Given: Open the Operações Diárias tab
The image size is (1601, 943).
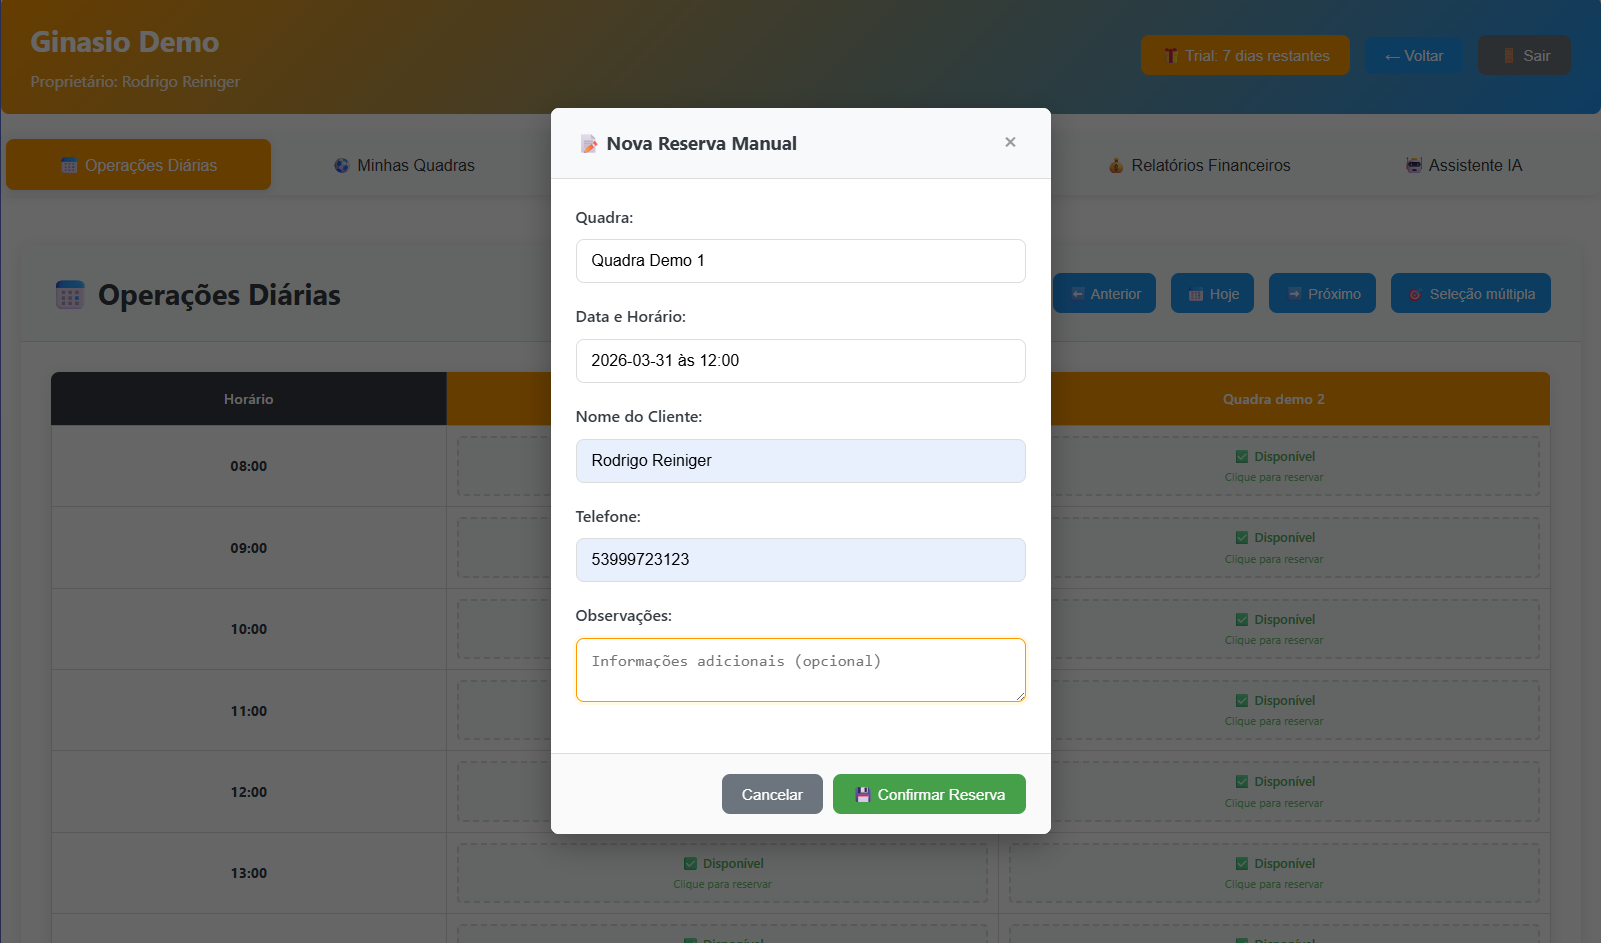Looking at the screenshot, I should tap(139, 165).
